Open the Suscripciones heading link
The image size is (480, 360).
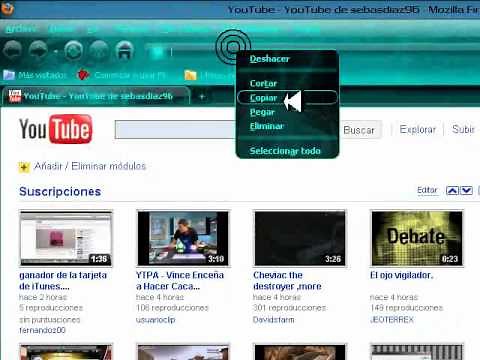[60, 191]
